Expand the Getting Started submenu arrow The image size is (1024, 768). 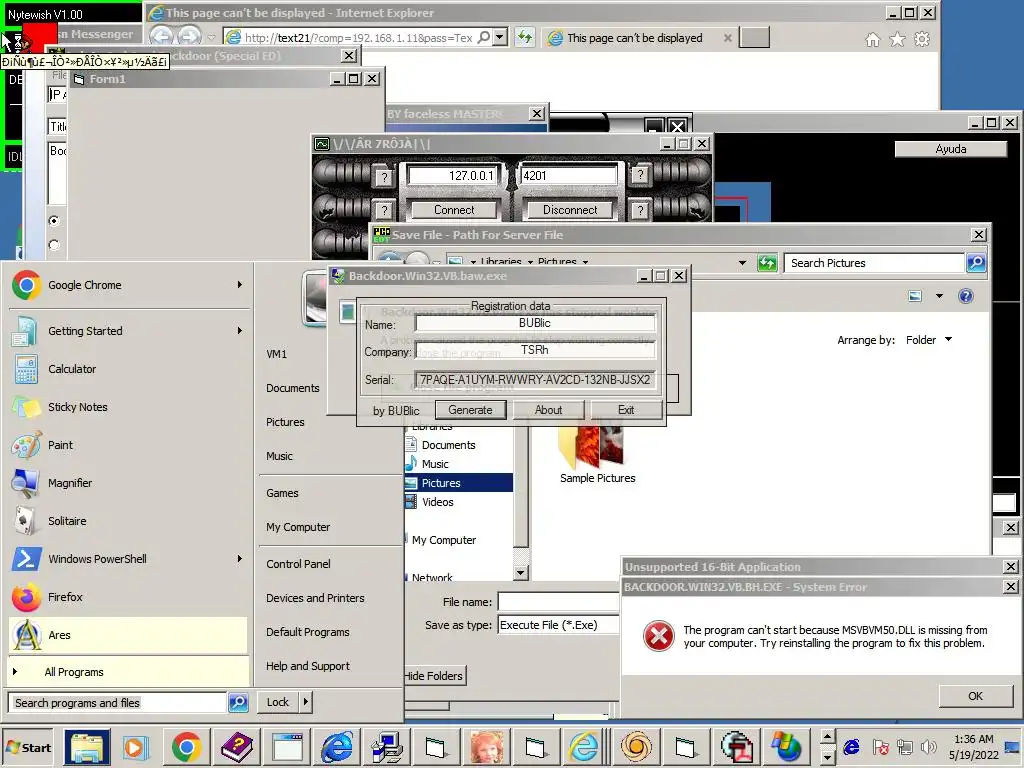pos(240,331)
